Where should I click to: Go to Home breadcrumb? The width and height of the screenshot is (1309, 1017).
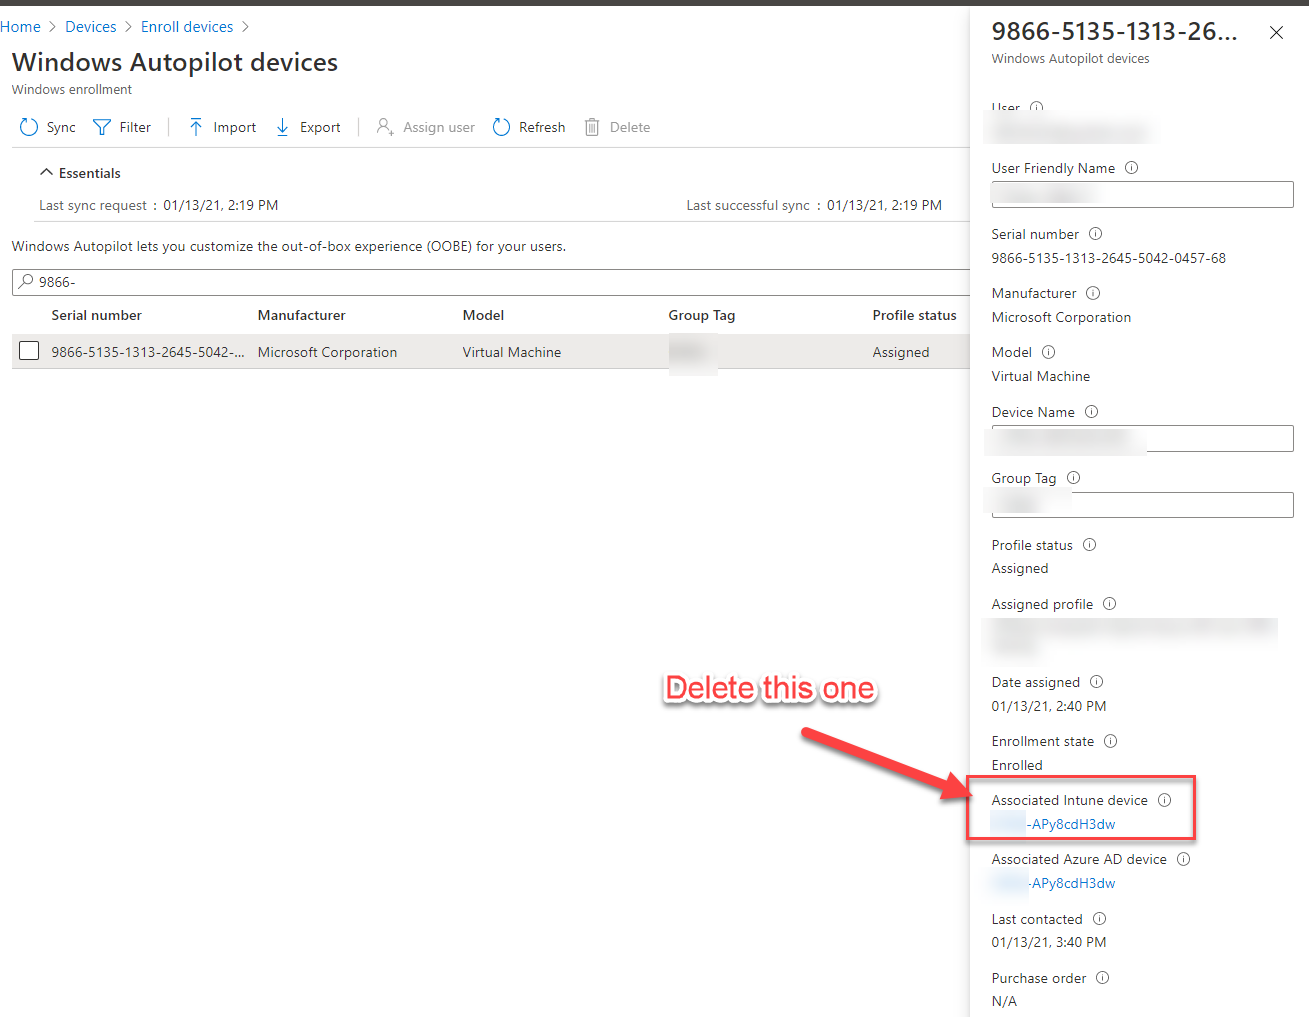[20, 27]
